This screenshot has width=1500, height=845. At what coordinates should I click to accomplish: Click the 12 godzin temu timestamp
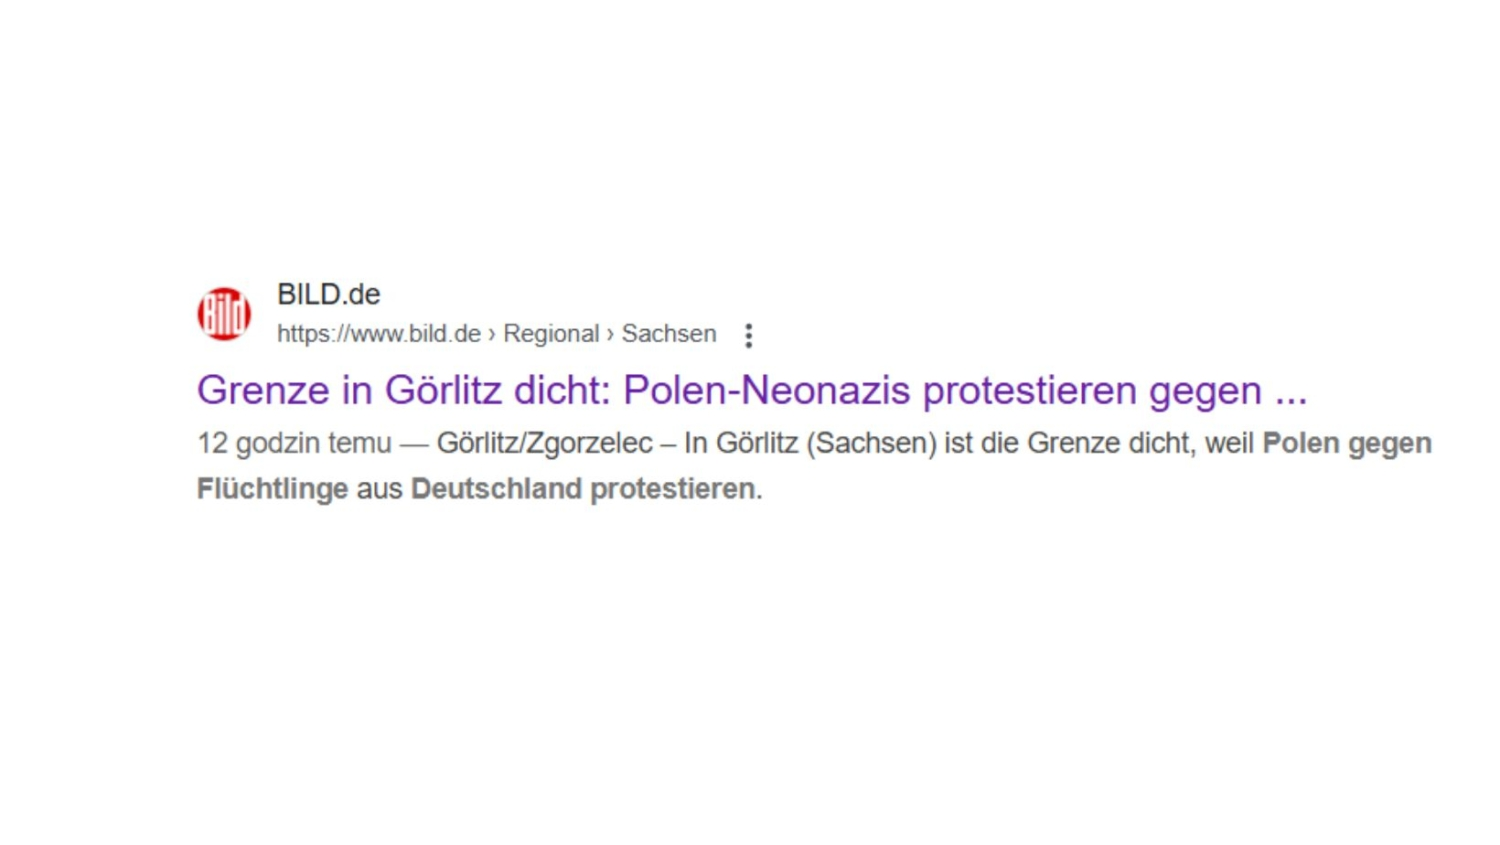(x=294, y=443)
